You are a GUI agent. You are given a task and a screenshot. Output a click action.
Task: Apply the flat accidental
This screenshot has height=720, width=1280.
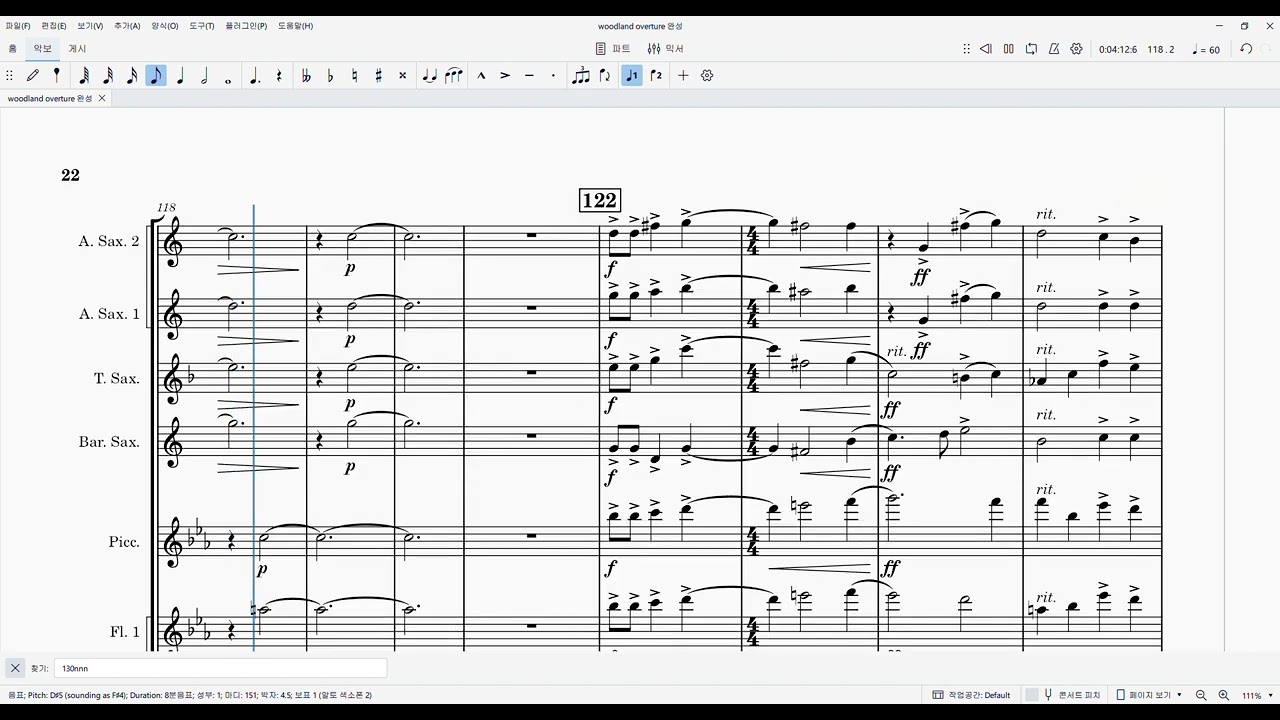(330, 75)
